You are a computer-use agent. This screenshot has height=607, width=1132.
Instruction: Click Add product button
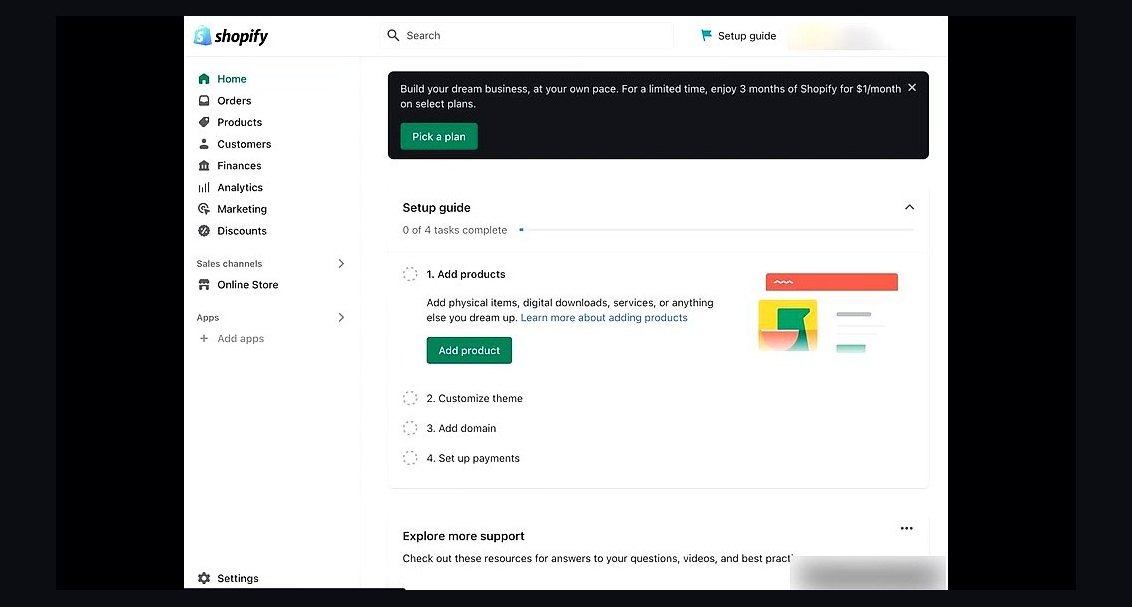(x=469, y=350)
